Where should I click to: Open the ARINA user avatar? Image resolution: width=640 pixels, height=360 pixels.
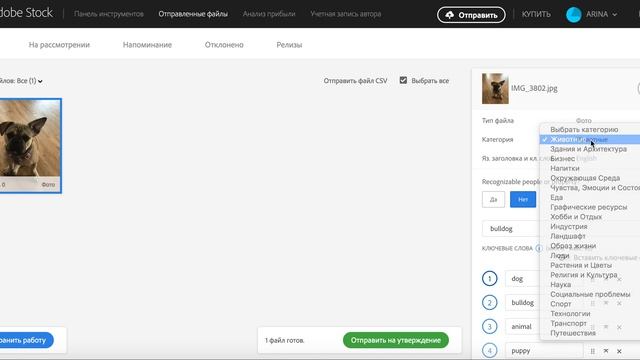[x=573, y=14]
